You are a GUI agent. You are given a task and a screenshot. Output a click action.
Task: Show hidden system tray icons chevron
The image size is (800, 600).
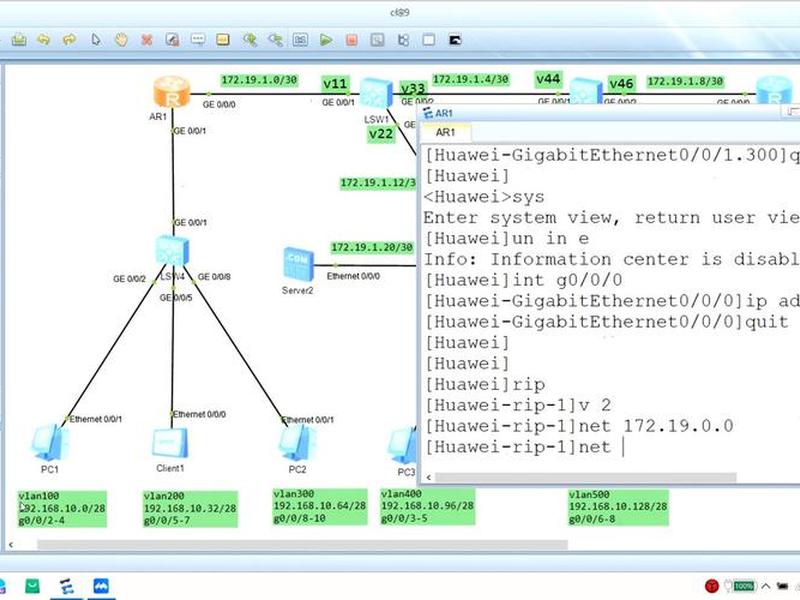click(x=765, y=586)
